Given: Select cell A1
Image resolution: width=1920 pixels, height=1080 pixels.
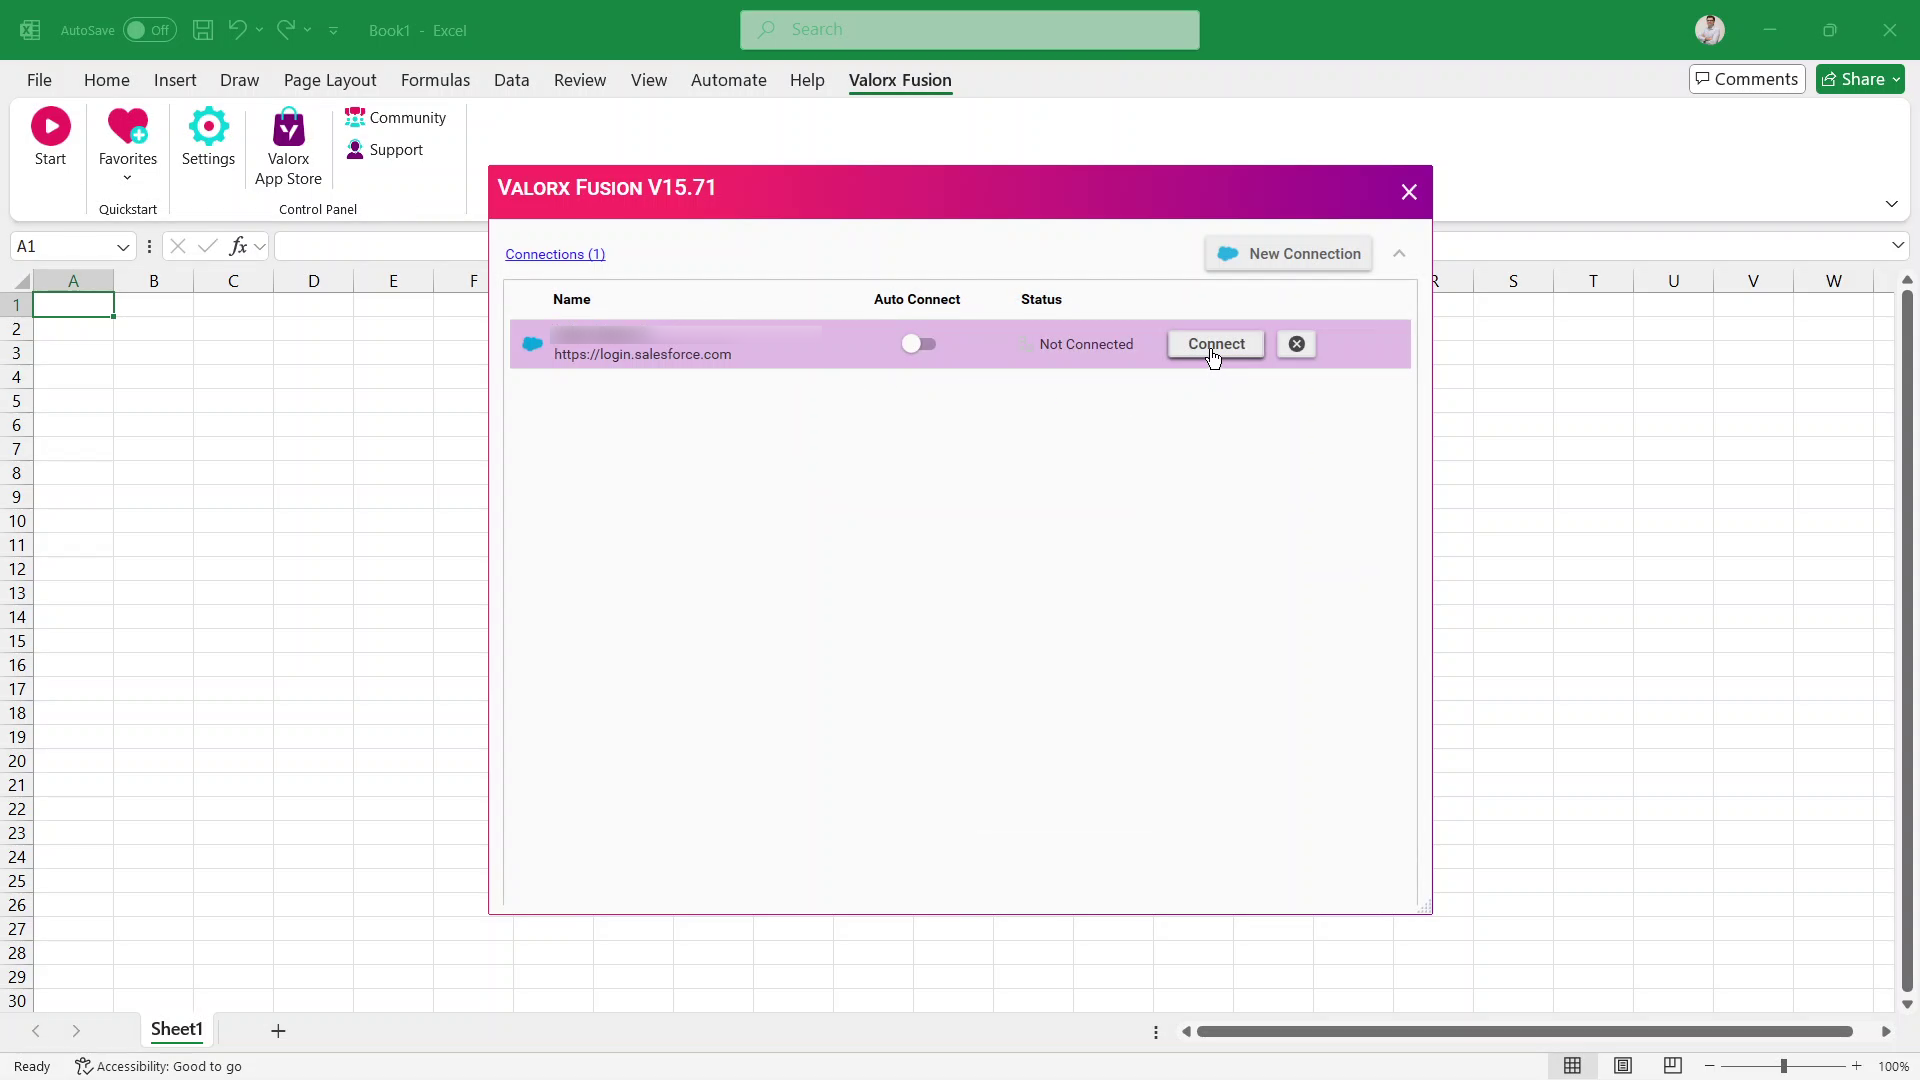Looking at the screenshot, I should tap(73, 305).
